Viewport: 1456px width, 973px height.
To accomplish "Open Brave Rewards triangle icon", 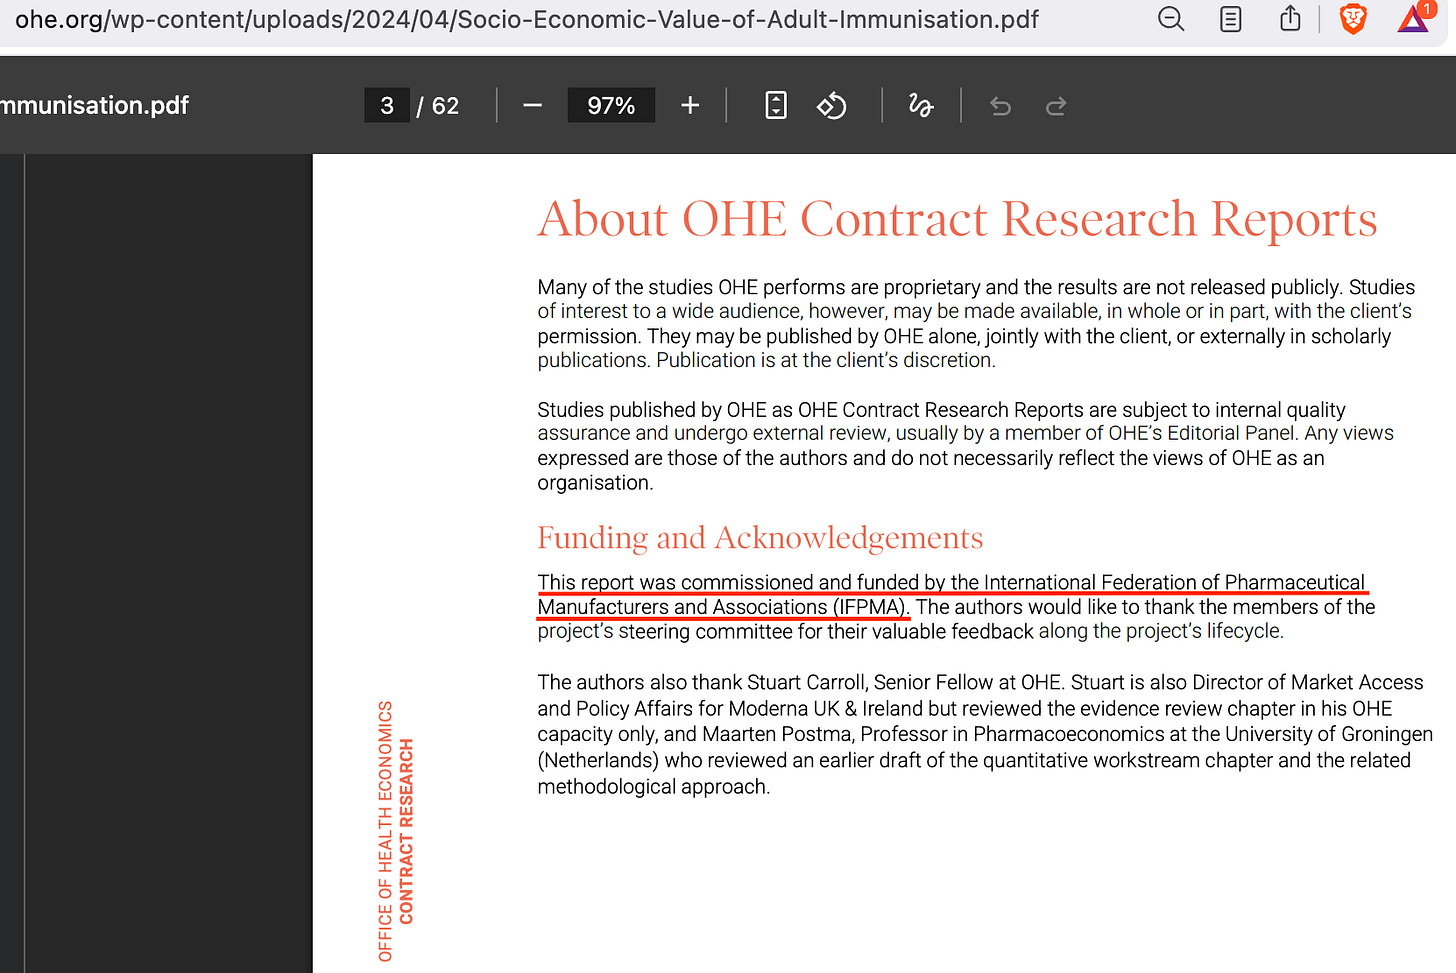I will tap(1414, 18).
